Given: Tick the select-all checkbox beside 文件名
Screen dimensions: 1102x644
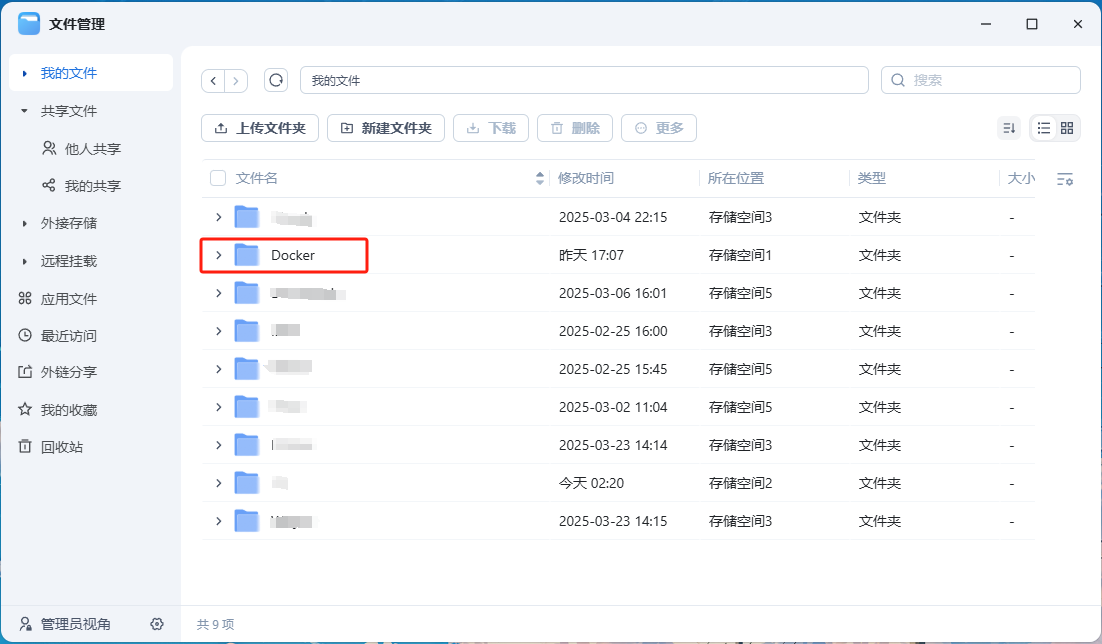Looking at the screenshot, I should (x=218, y=178).
